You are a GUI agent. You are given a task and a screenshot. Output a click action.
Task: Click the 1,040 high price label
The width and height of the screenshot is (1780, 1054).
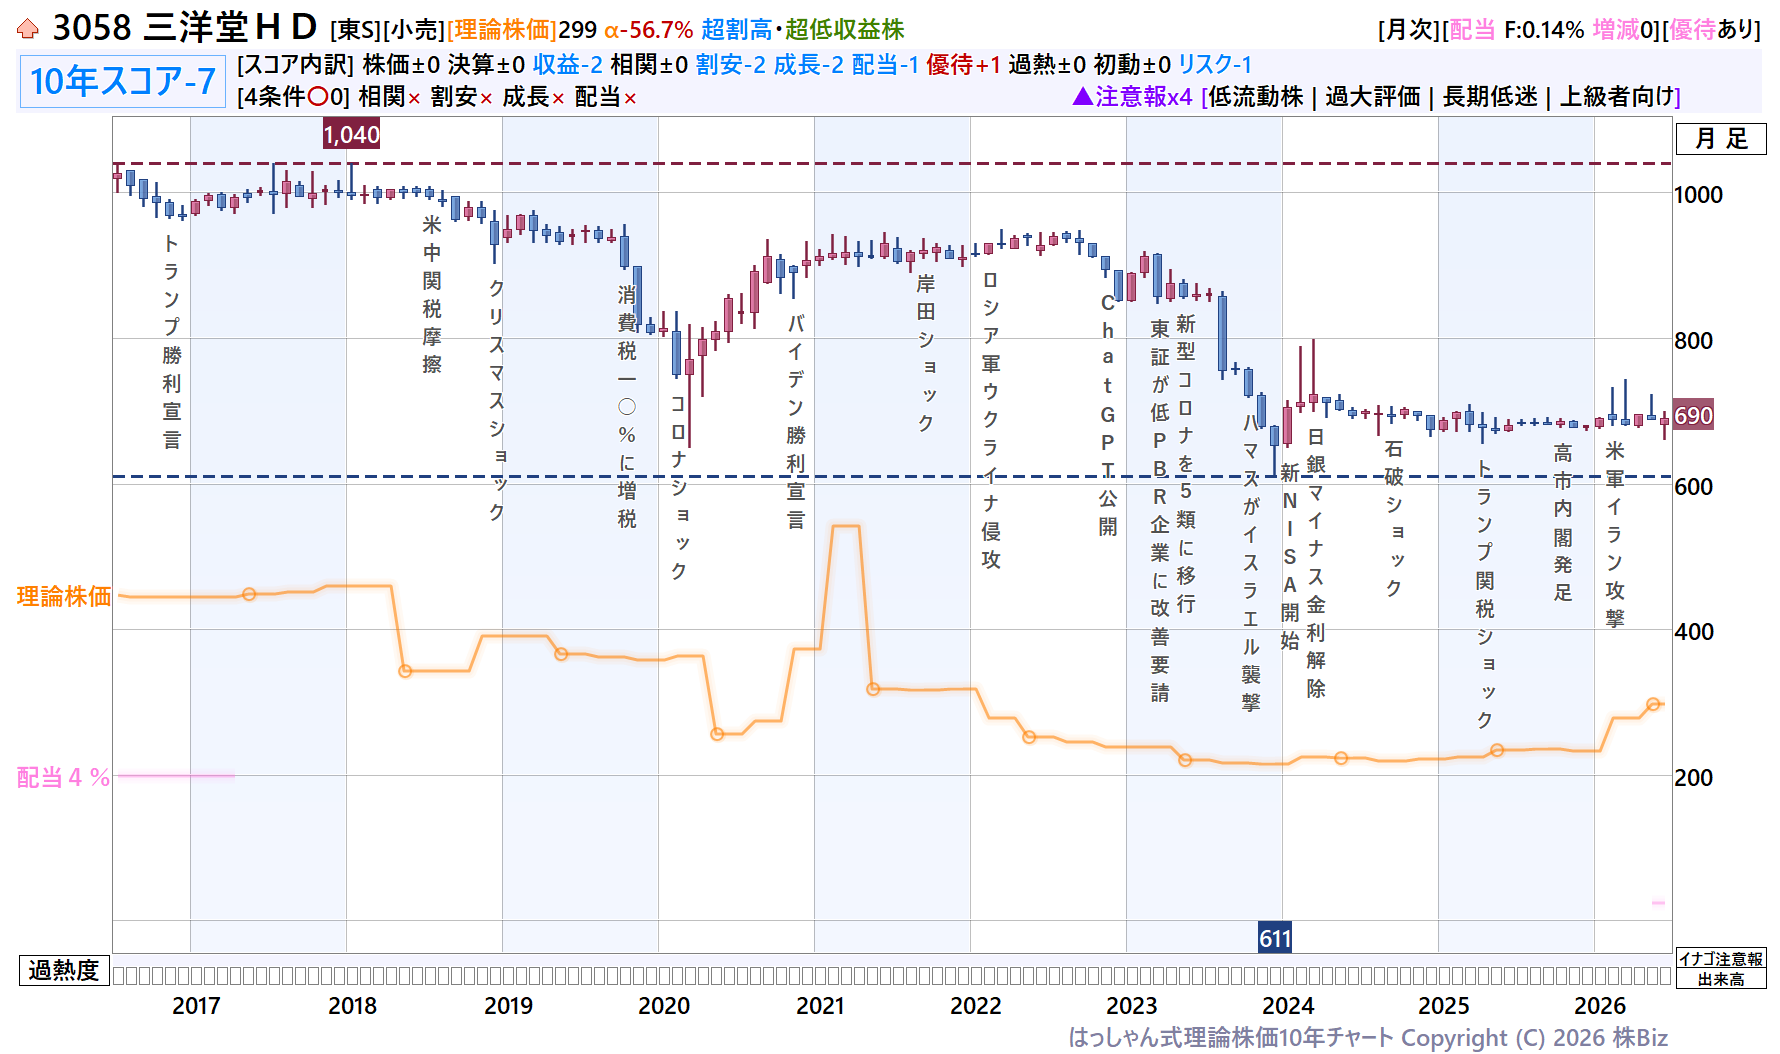click(351, 134)
